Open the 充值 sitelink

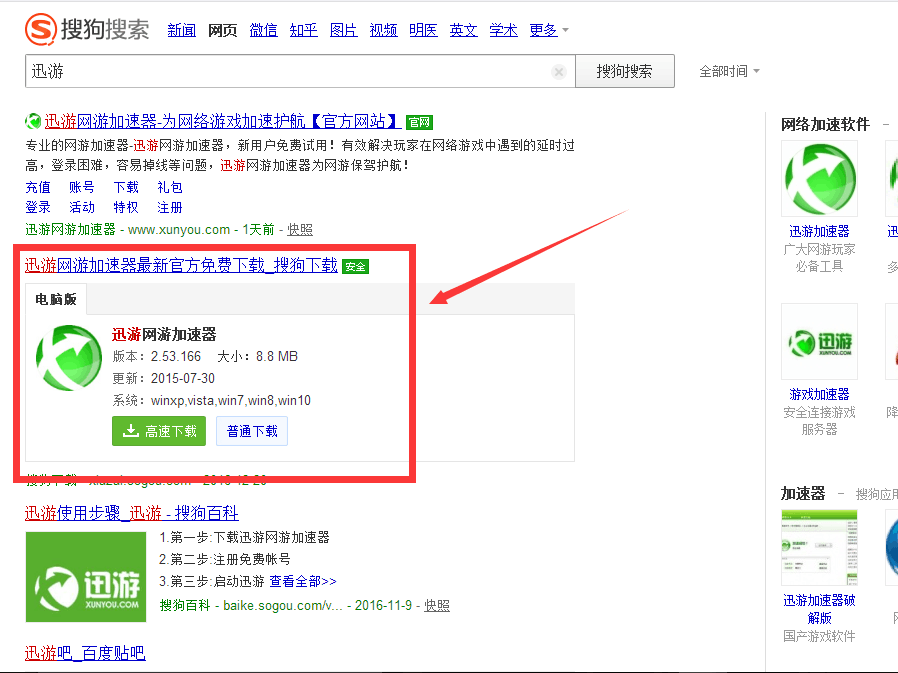point(38,187)
